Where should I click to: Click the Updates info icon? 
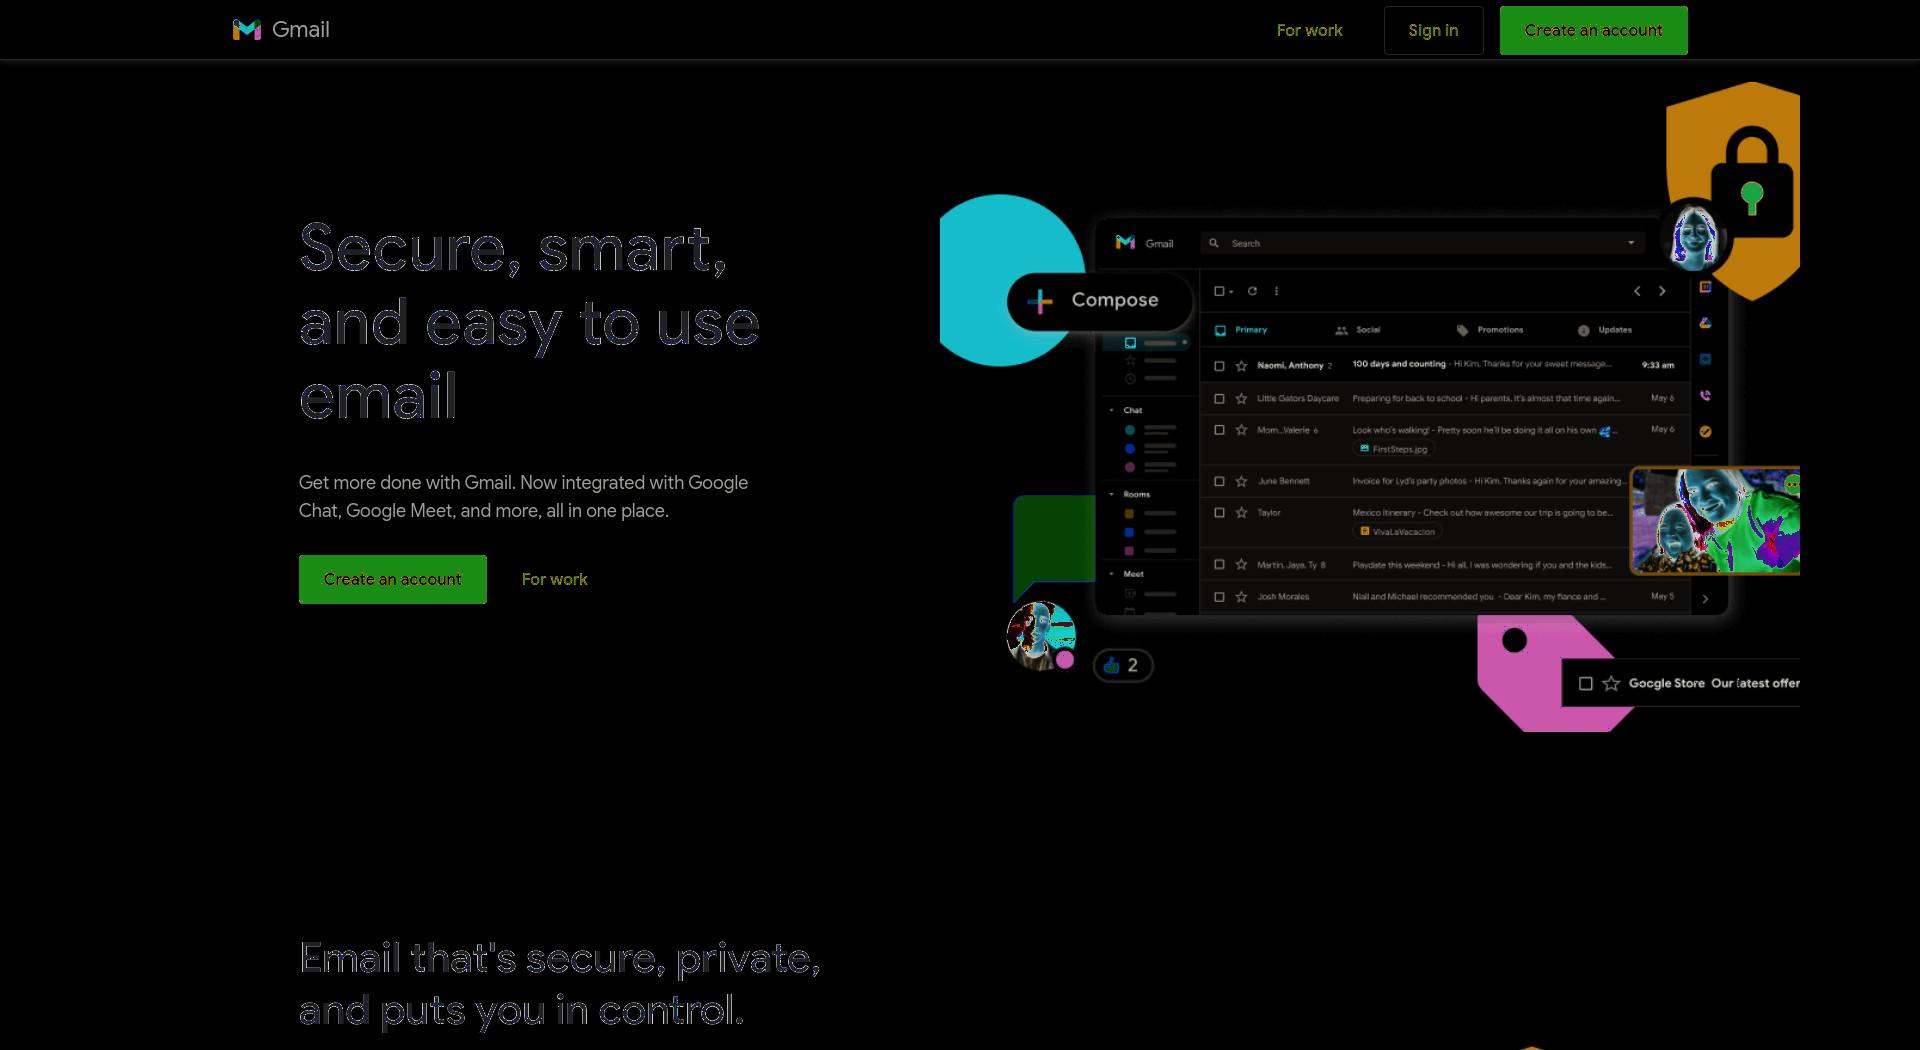(1583, 330)
